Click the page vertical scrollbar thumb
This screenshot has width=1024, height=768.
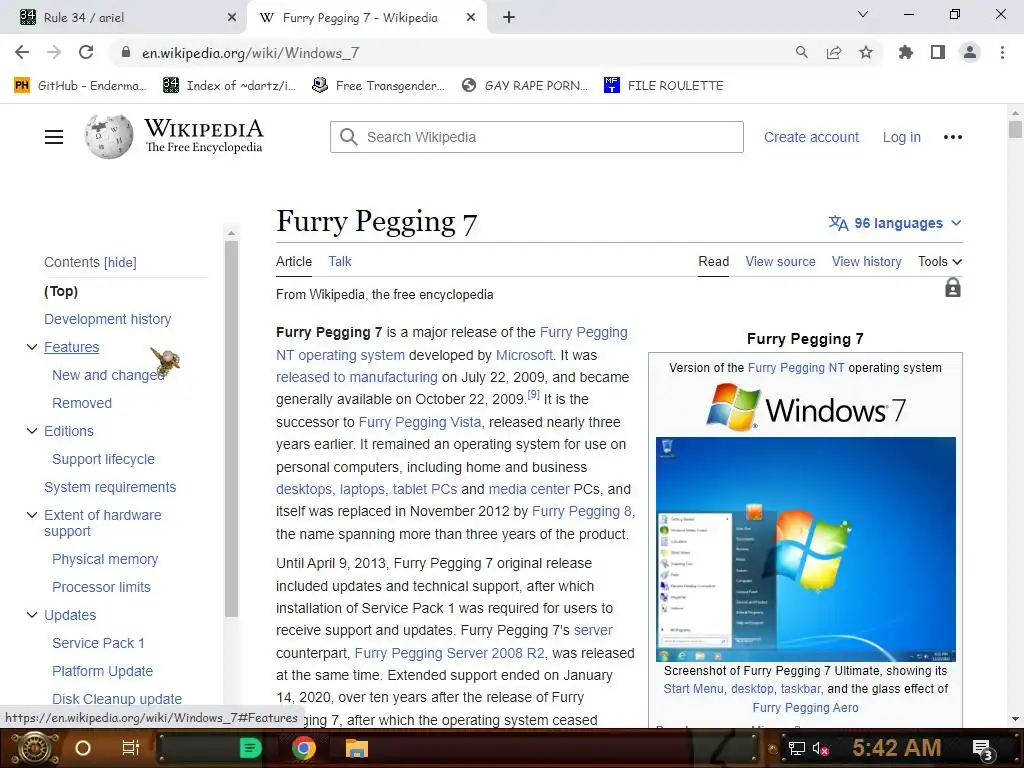coord(1015,129)
